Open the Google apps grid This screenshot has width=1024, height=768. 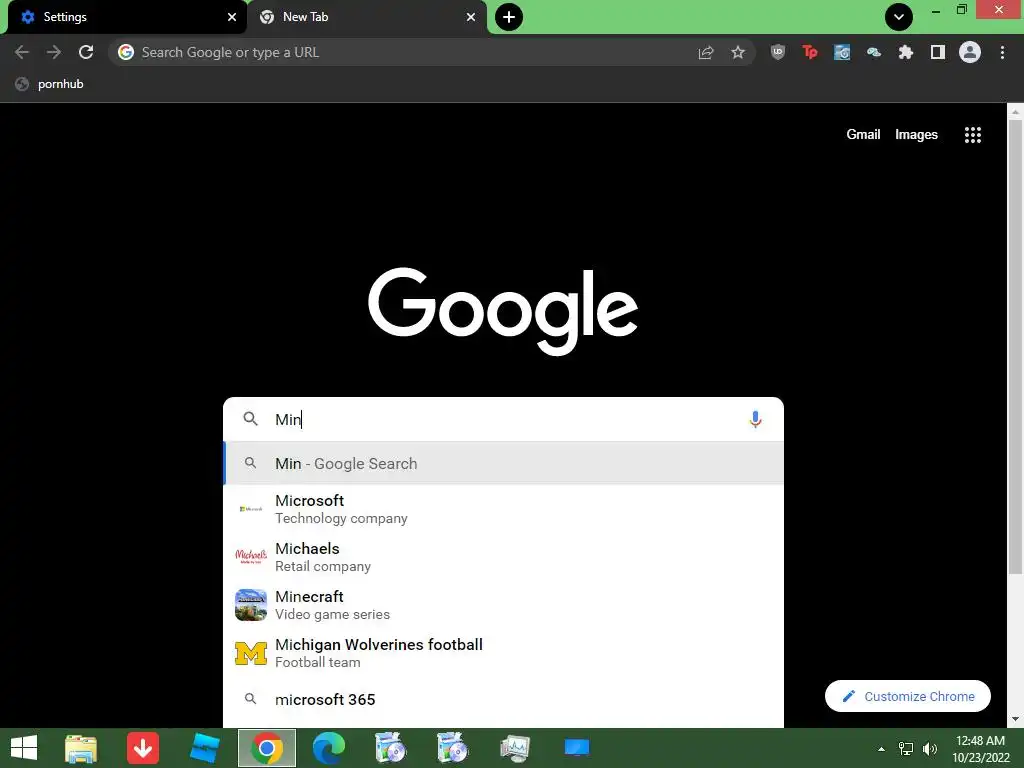[973, 135]
